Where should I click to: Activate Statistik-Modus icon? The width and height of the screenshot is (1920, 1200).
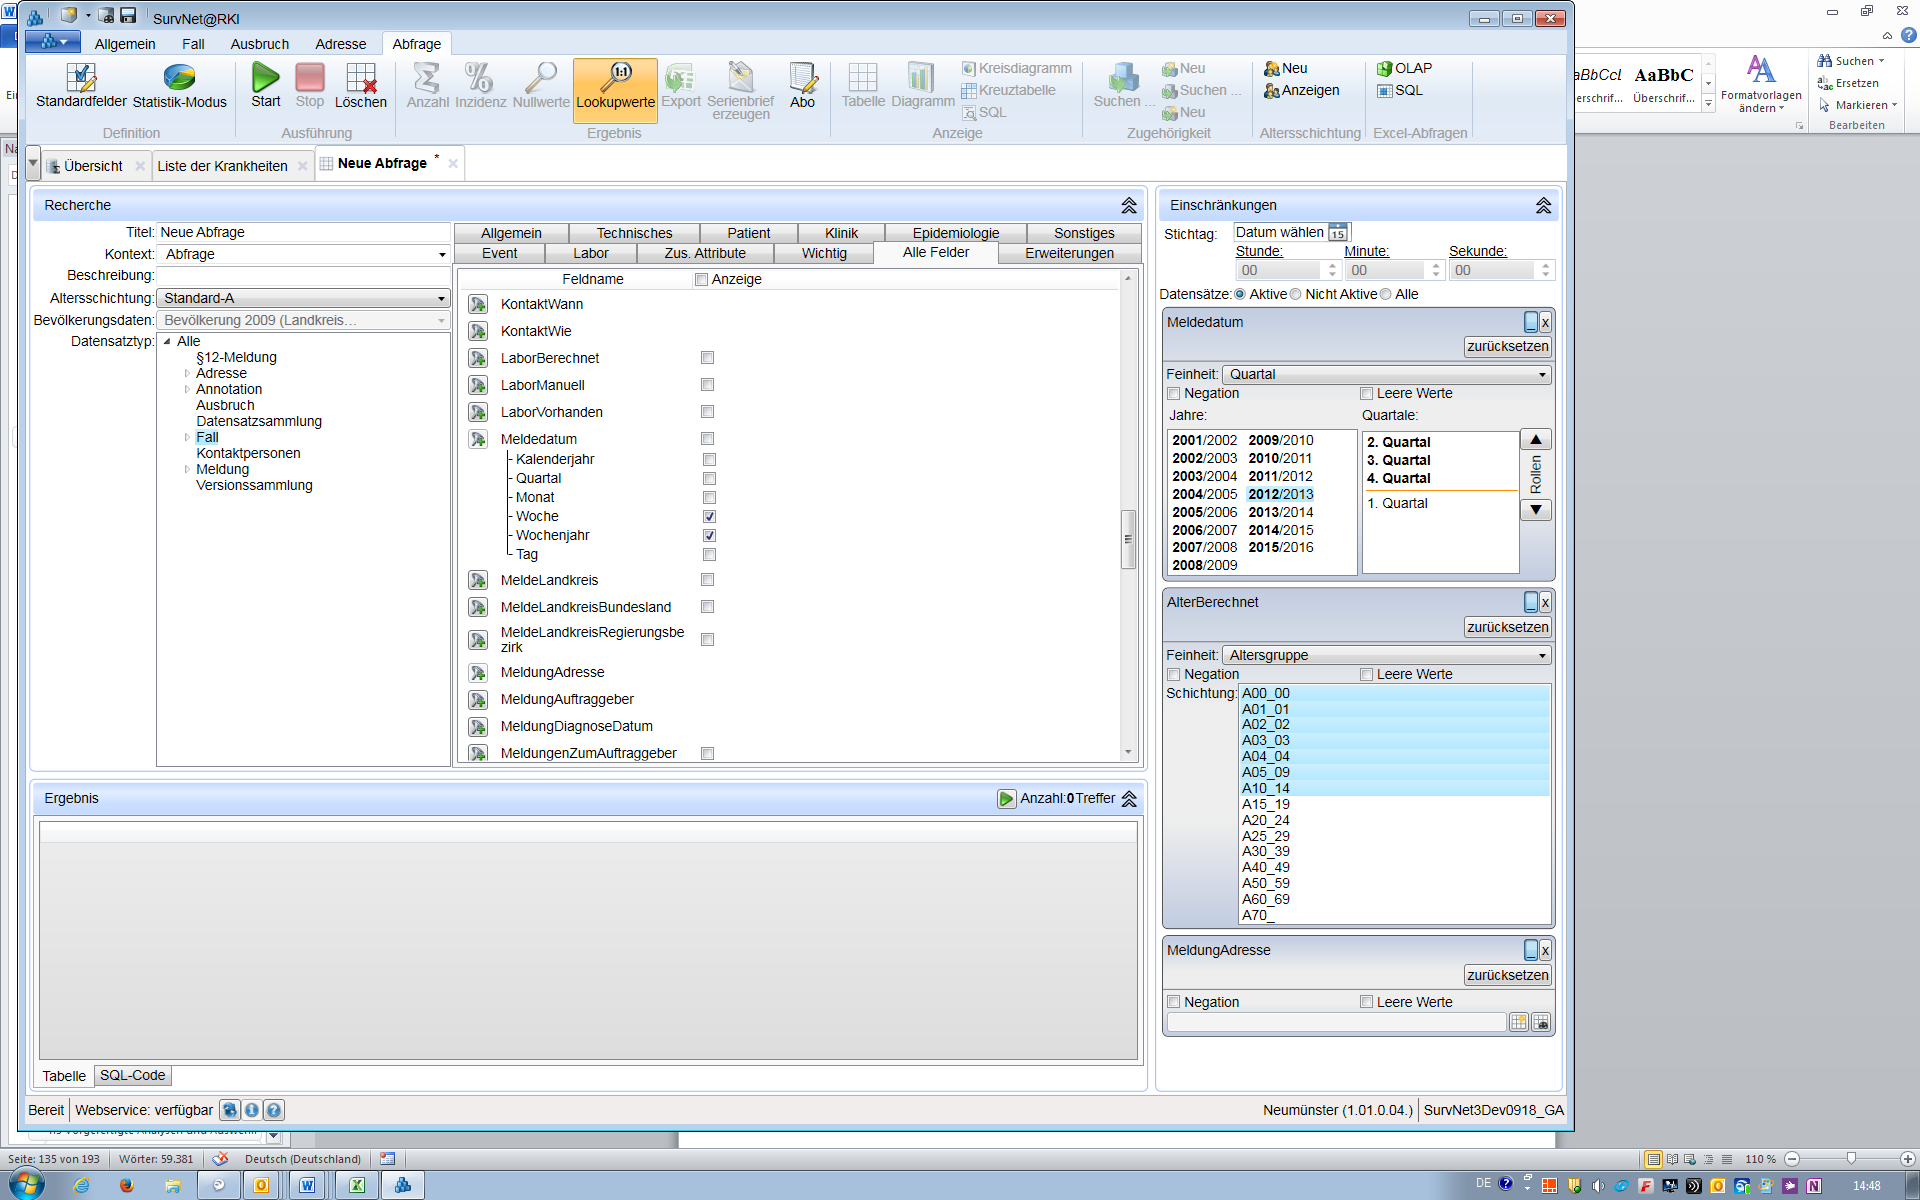click(179, 78)
